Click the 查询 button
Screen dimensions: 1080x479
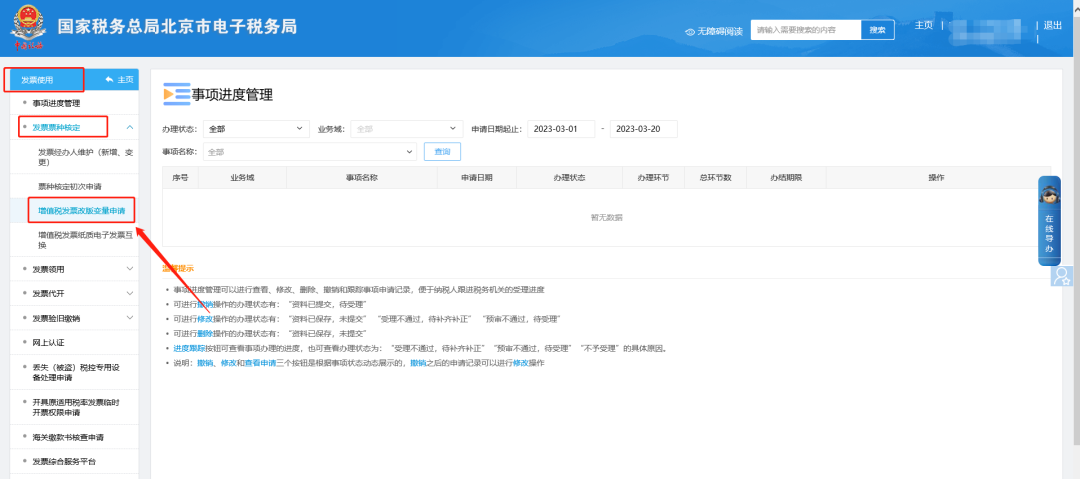pos(442,152)
